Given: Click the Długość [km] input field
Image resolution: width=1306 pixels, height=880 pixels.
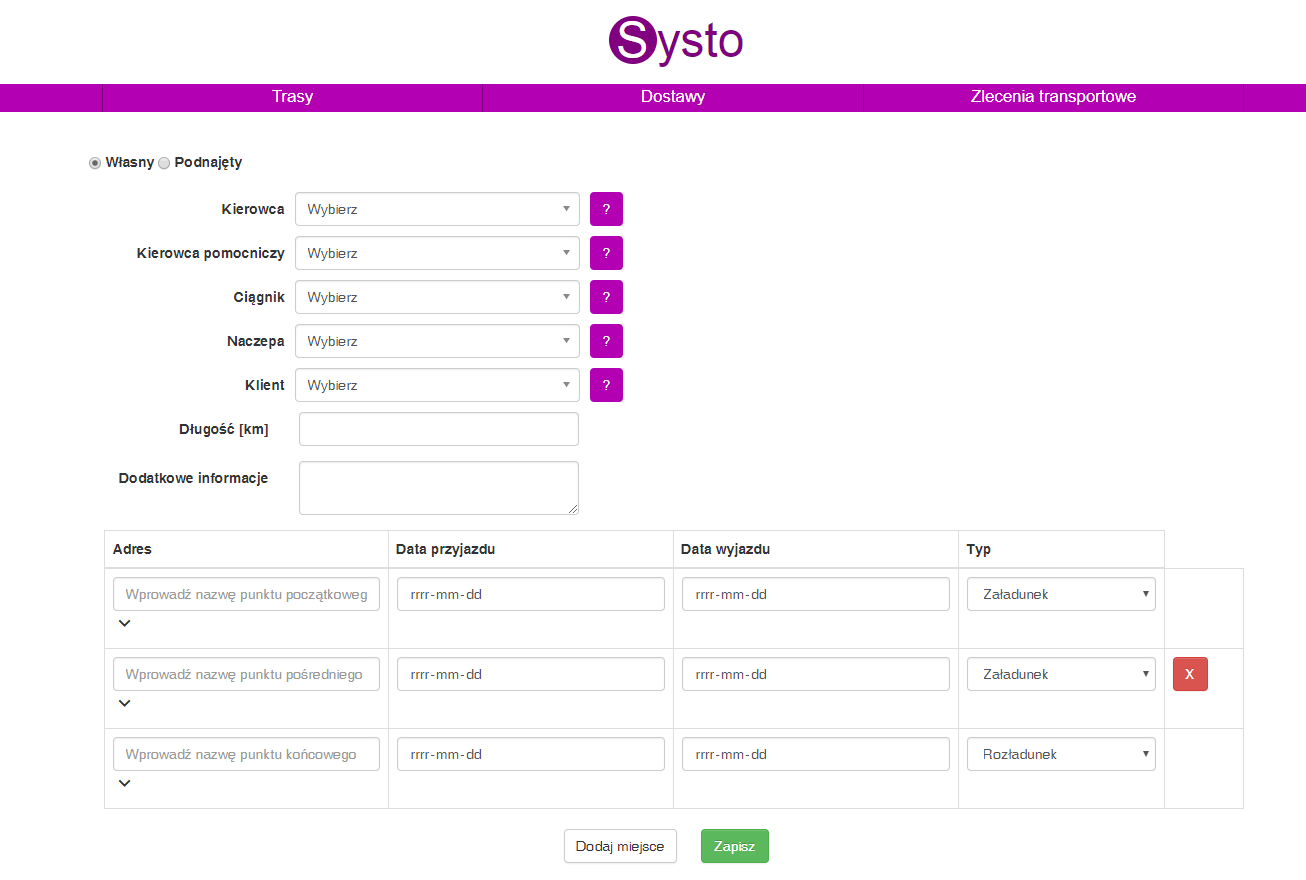Looking at the screenshot, I should click(x=438, y=430).
